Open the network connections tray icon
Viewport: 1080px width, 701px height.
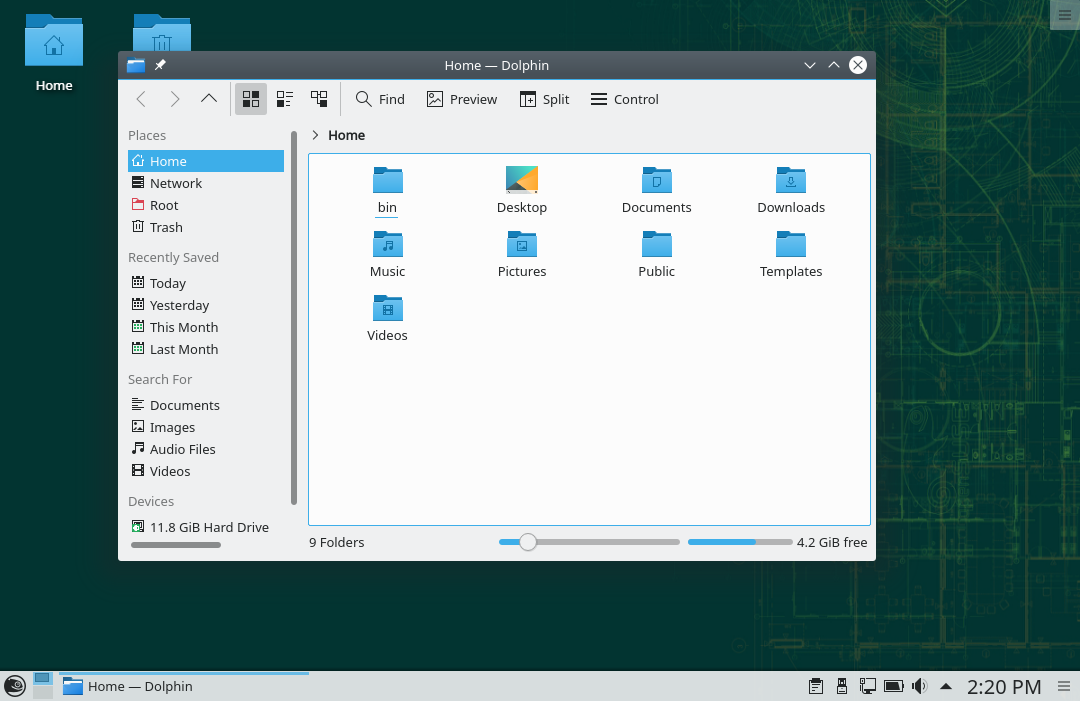867,686
